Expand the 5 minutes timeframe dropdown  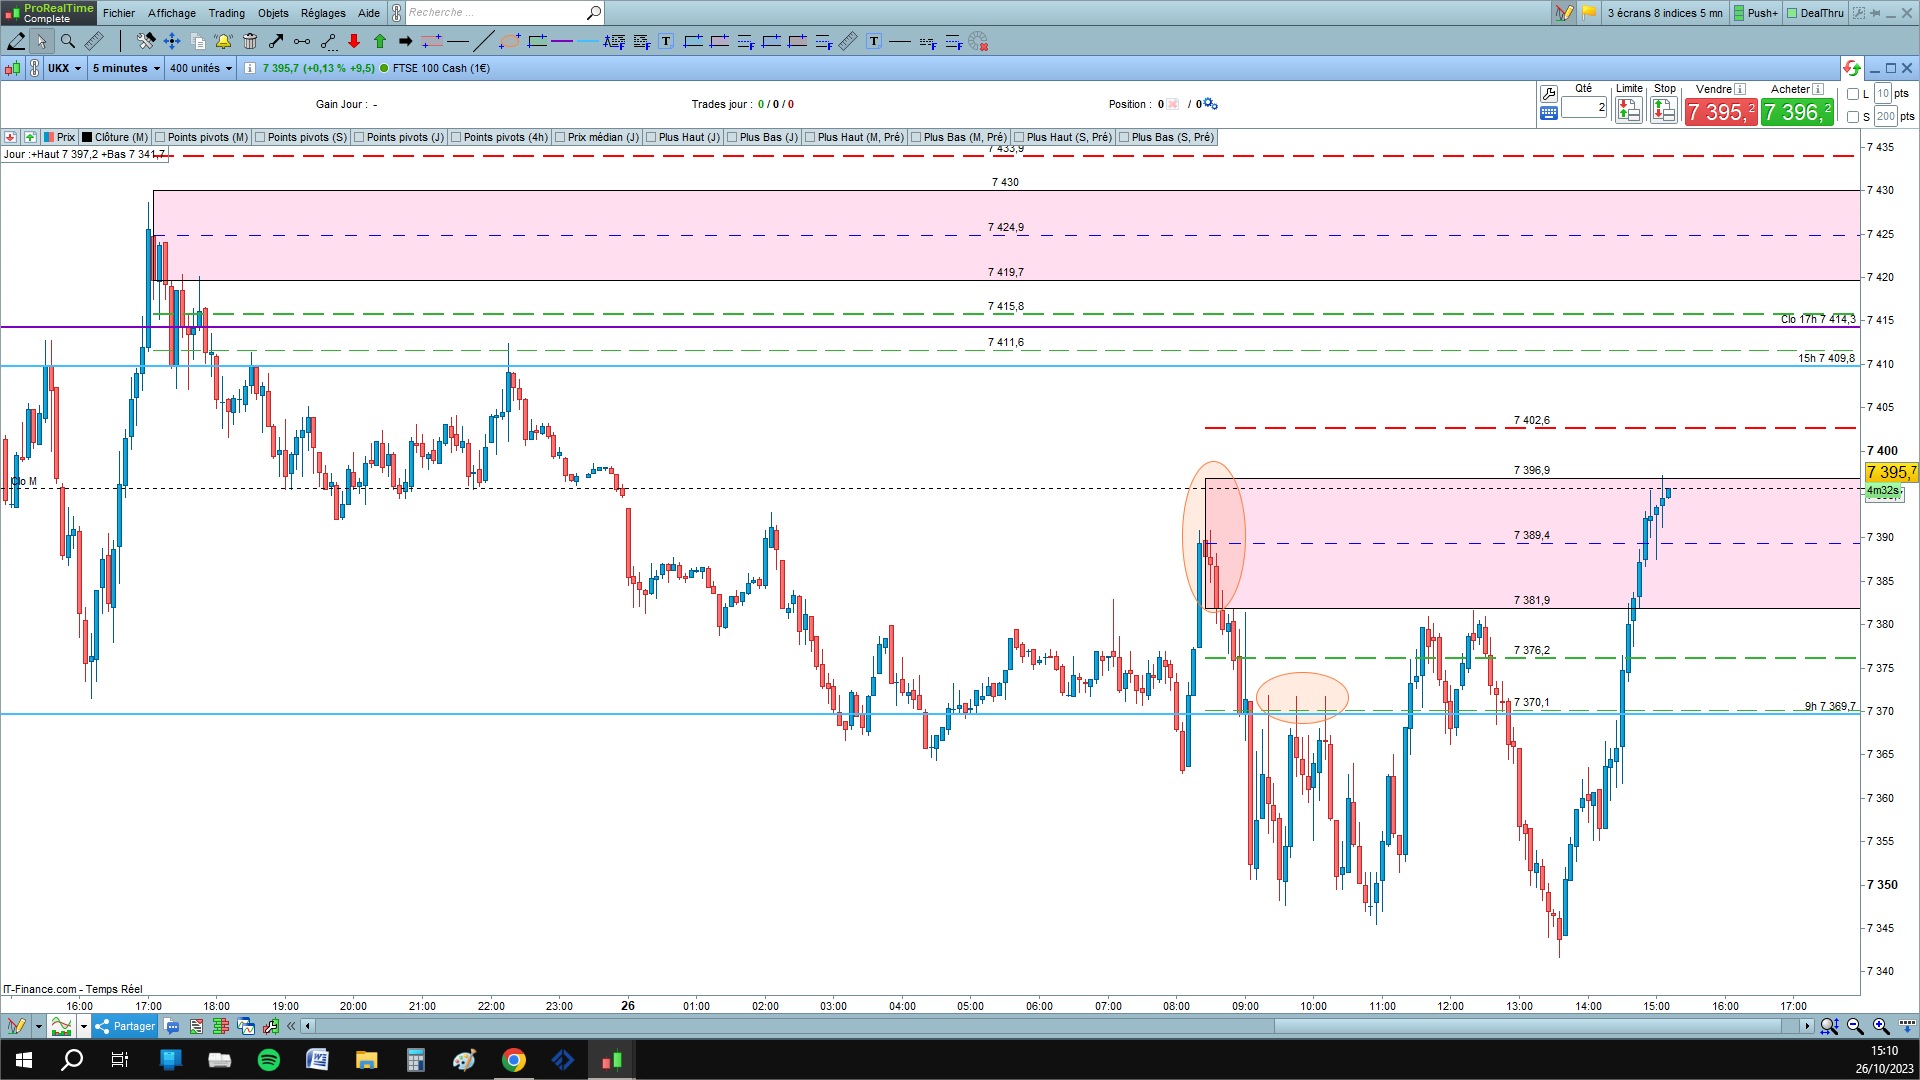[x=126, y=68]
